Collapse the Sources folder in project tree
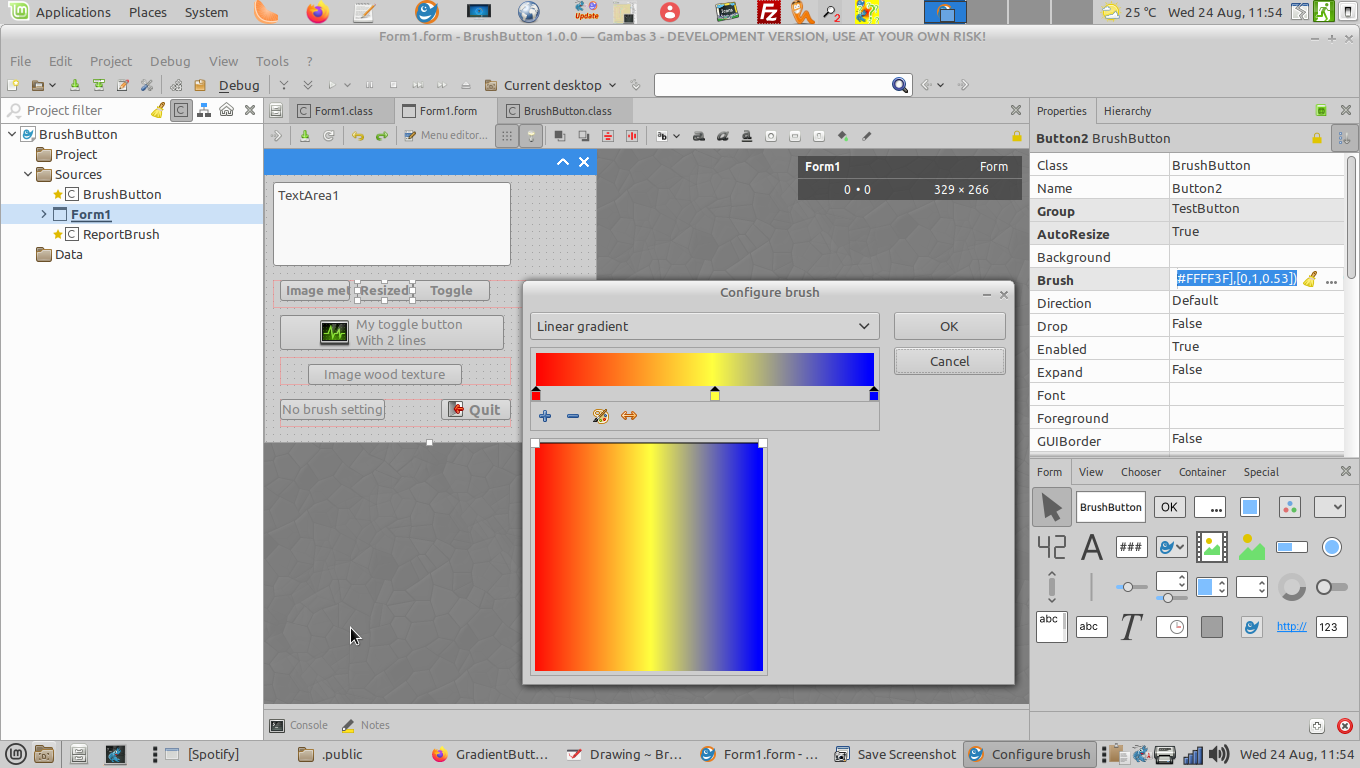Viewport: 1360px width, 768px height. pos(27,174)
